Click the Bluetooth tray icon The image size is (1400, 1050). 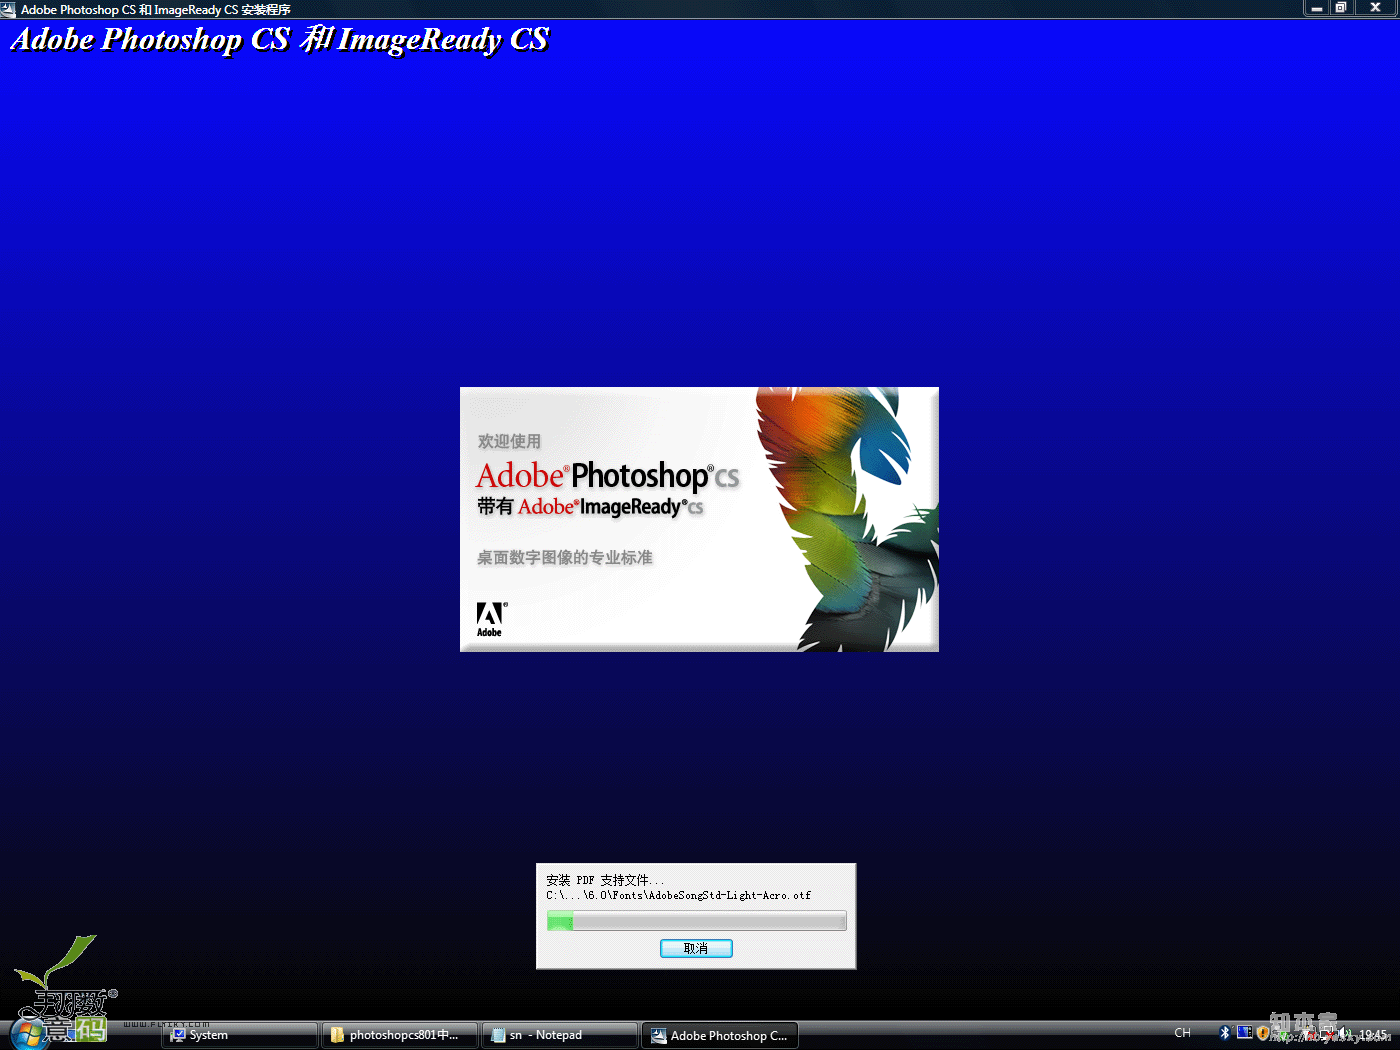(1225, 1033)
